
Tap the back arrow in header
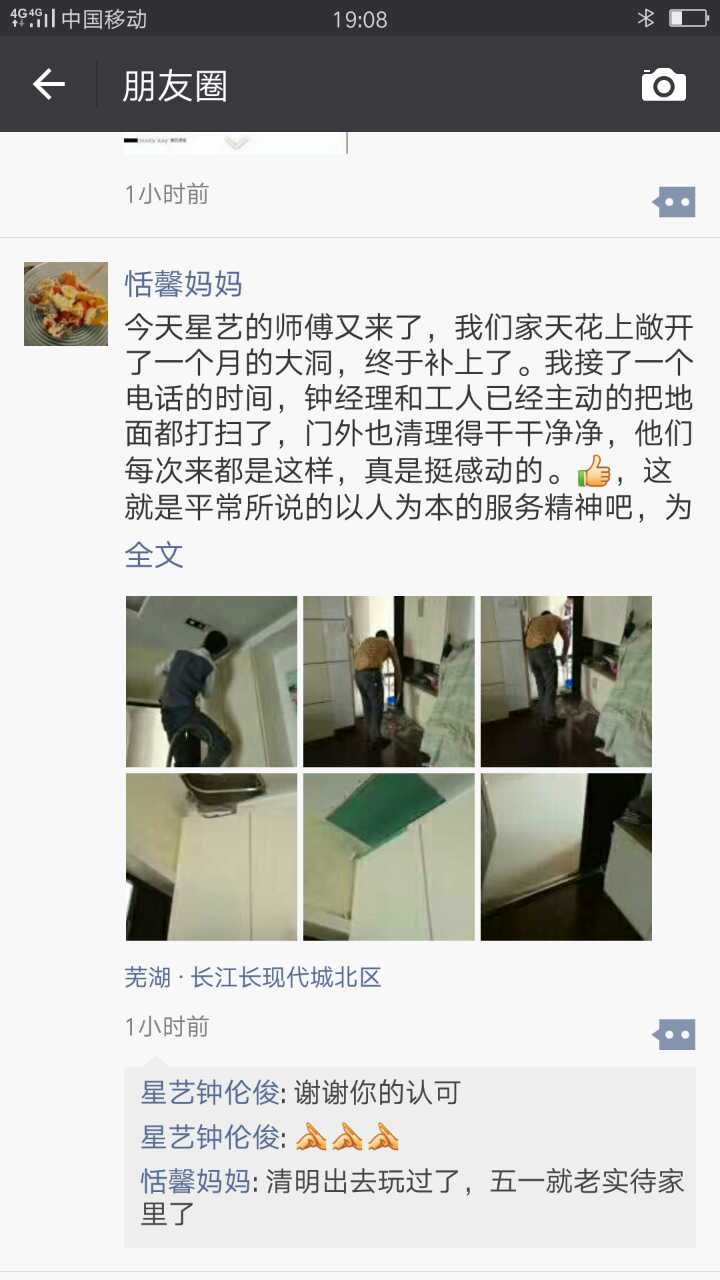click(49, 85)
